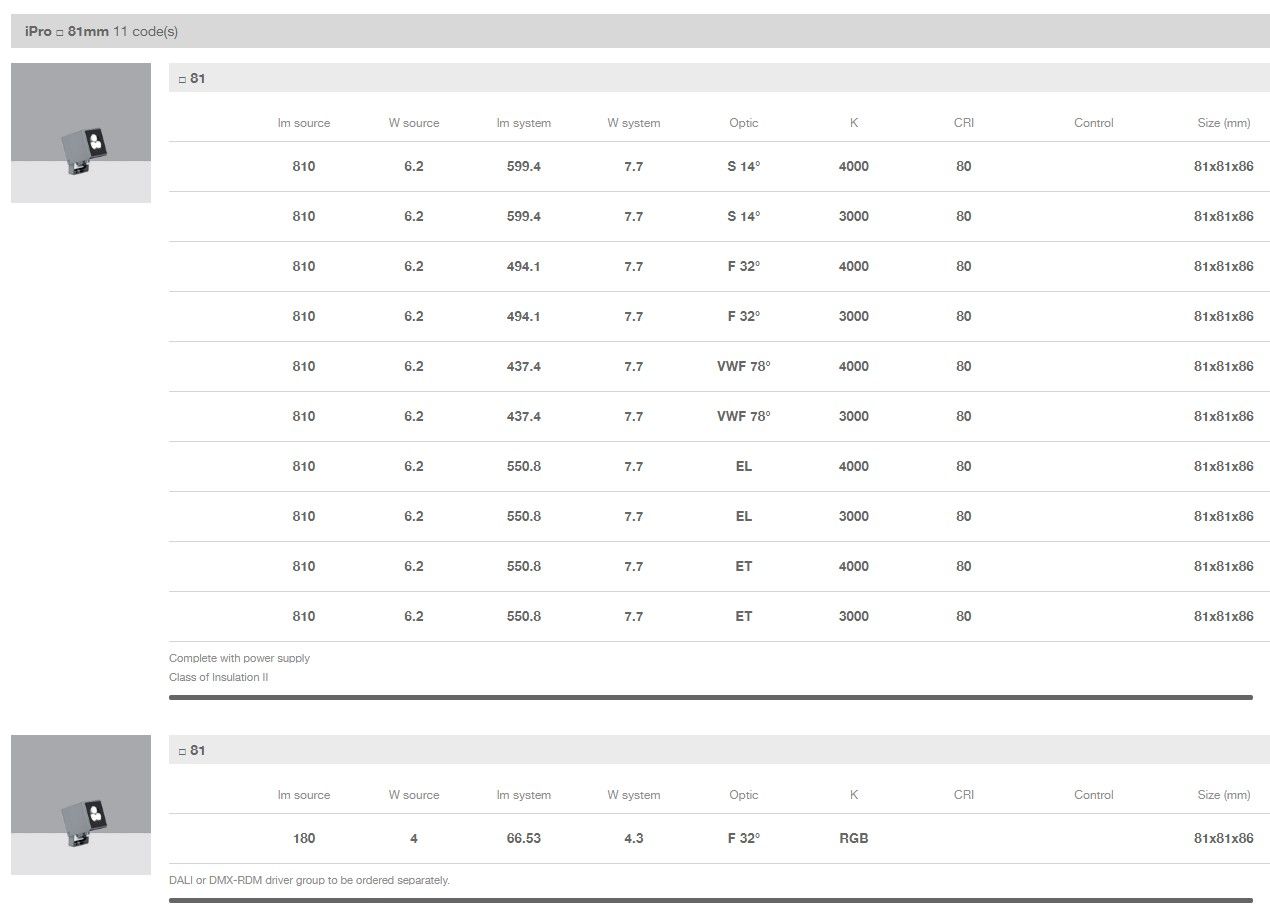Viewport: 1270px width, 920px height.
Task: Click the first iPro 81 product thumbnail
Action: click(81, 133)
